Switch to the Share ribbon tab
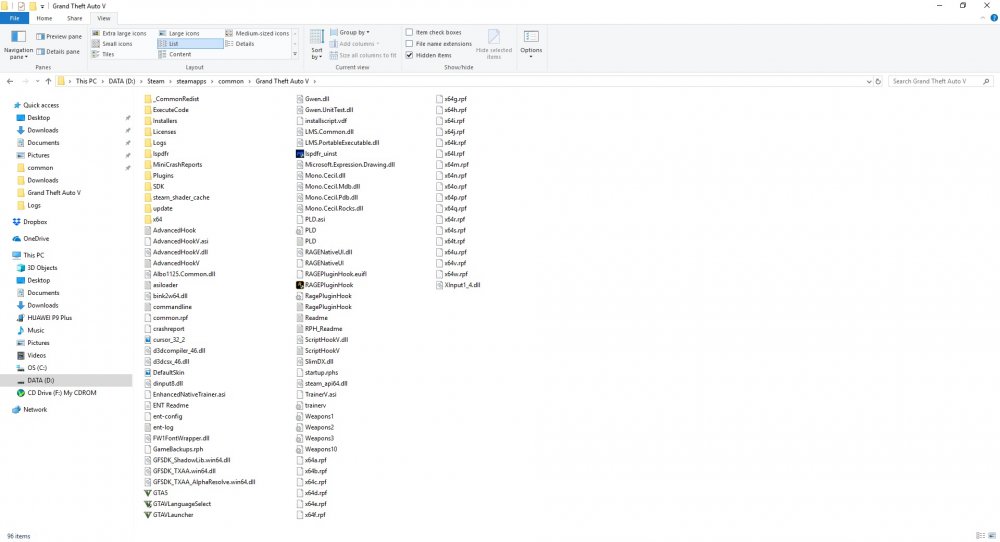1000x542 pixels. coord(75,18)
